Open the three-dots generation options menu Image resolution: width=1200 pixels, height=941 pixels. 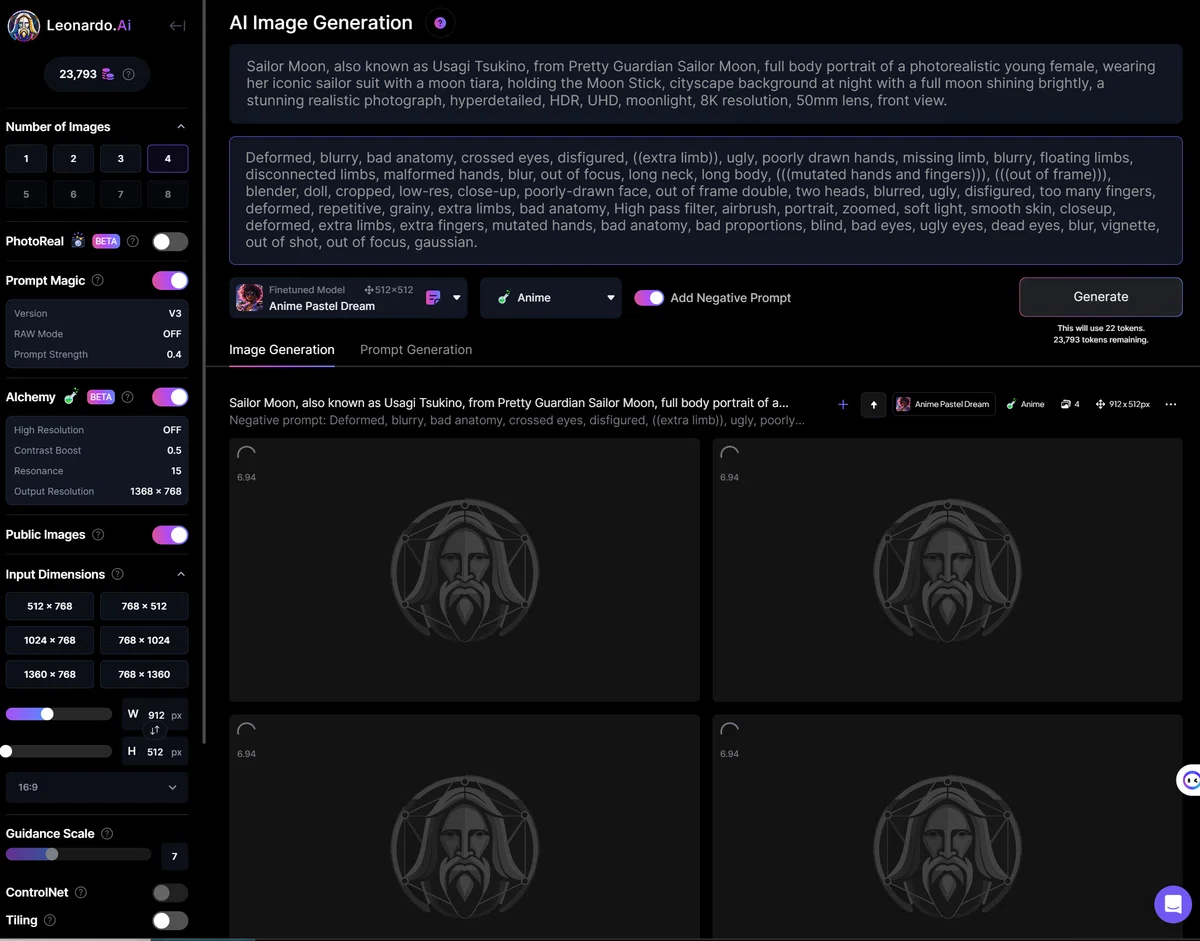pos(1171,404)
